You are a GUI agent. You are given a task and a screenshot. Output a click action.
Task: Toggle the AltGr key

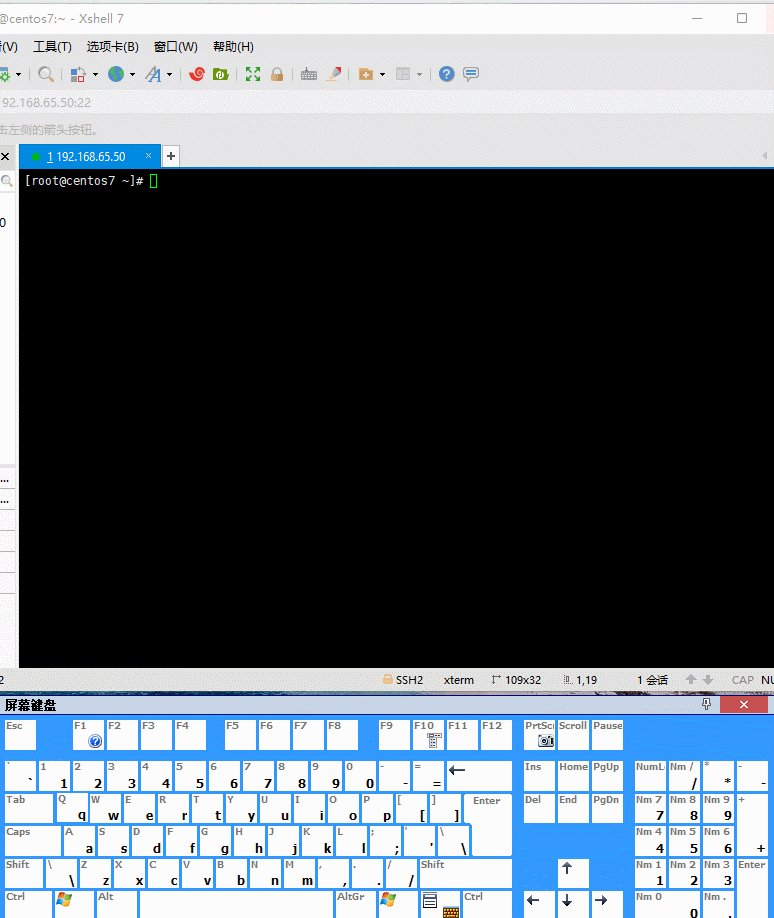[355, 903]
